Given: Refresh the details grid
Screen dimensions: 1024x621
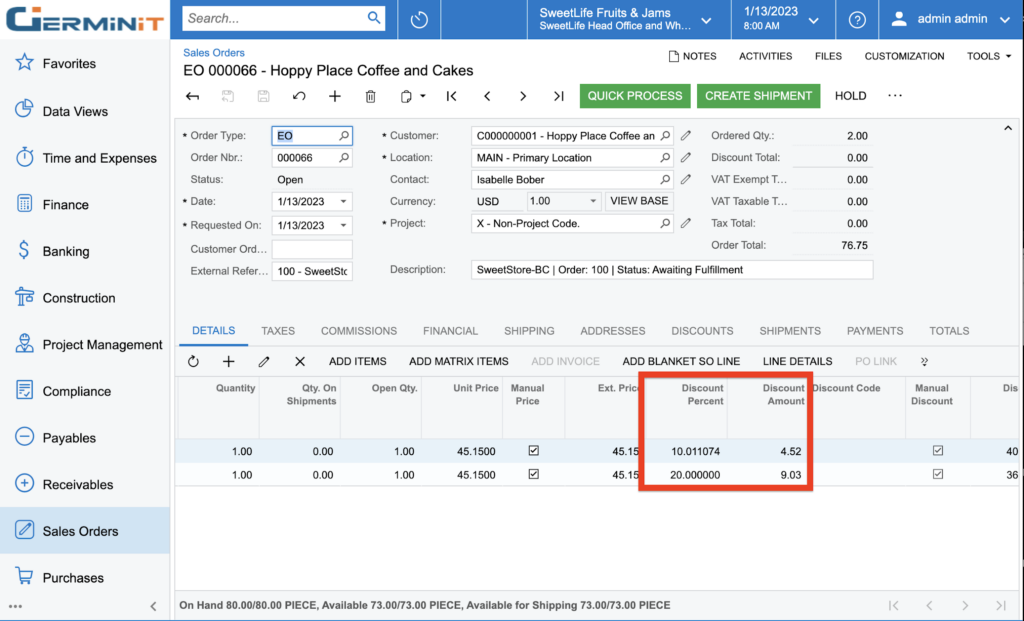Looking at the screenshot, I should [193, 361].
